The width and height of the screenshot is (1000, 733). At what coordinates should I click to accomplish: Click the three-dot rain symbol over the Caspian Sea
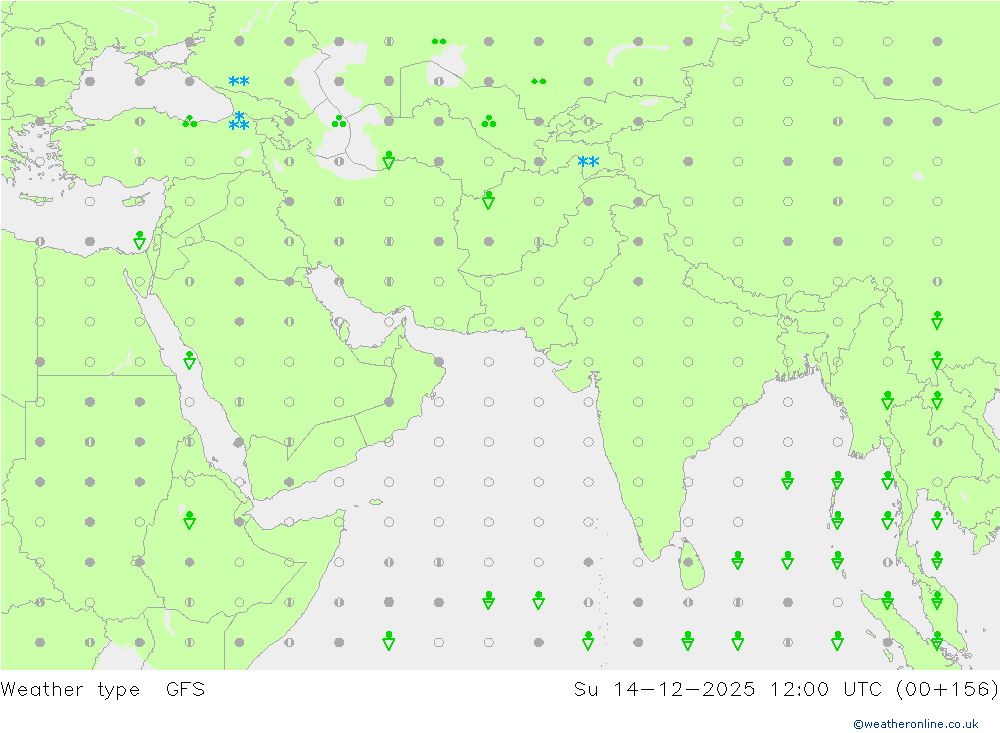339,121
